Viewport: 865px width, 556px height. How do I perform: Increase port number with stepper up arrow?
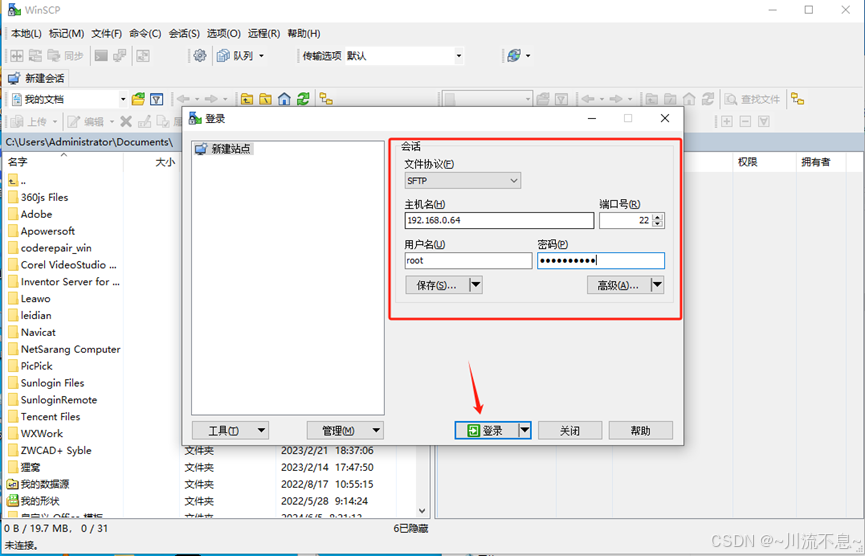(x=658, y=217)
